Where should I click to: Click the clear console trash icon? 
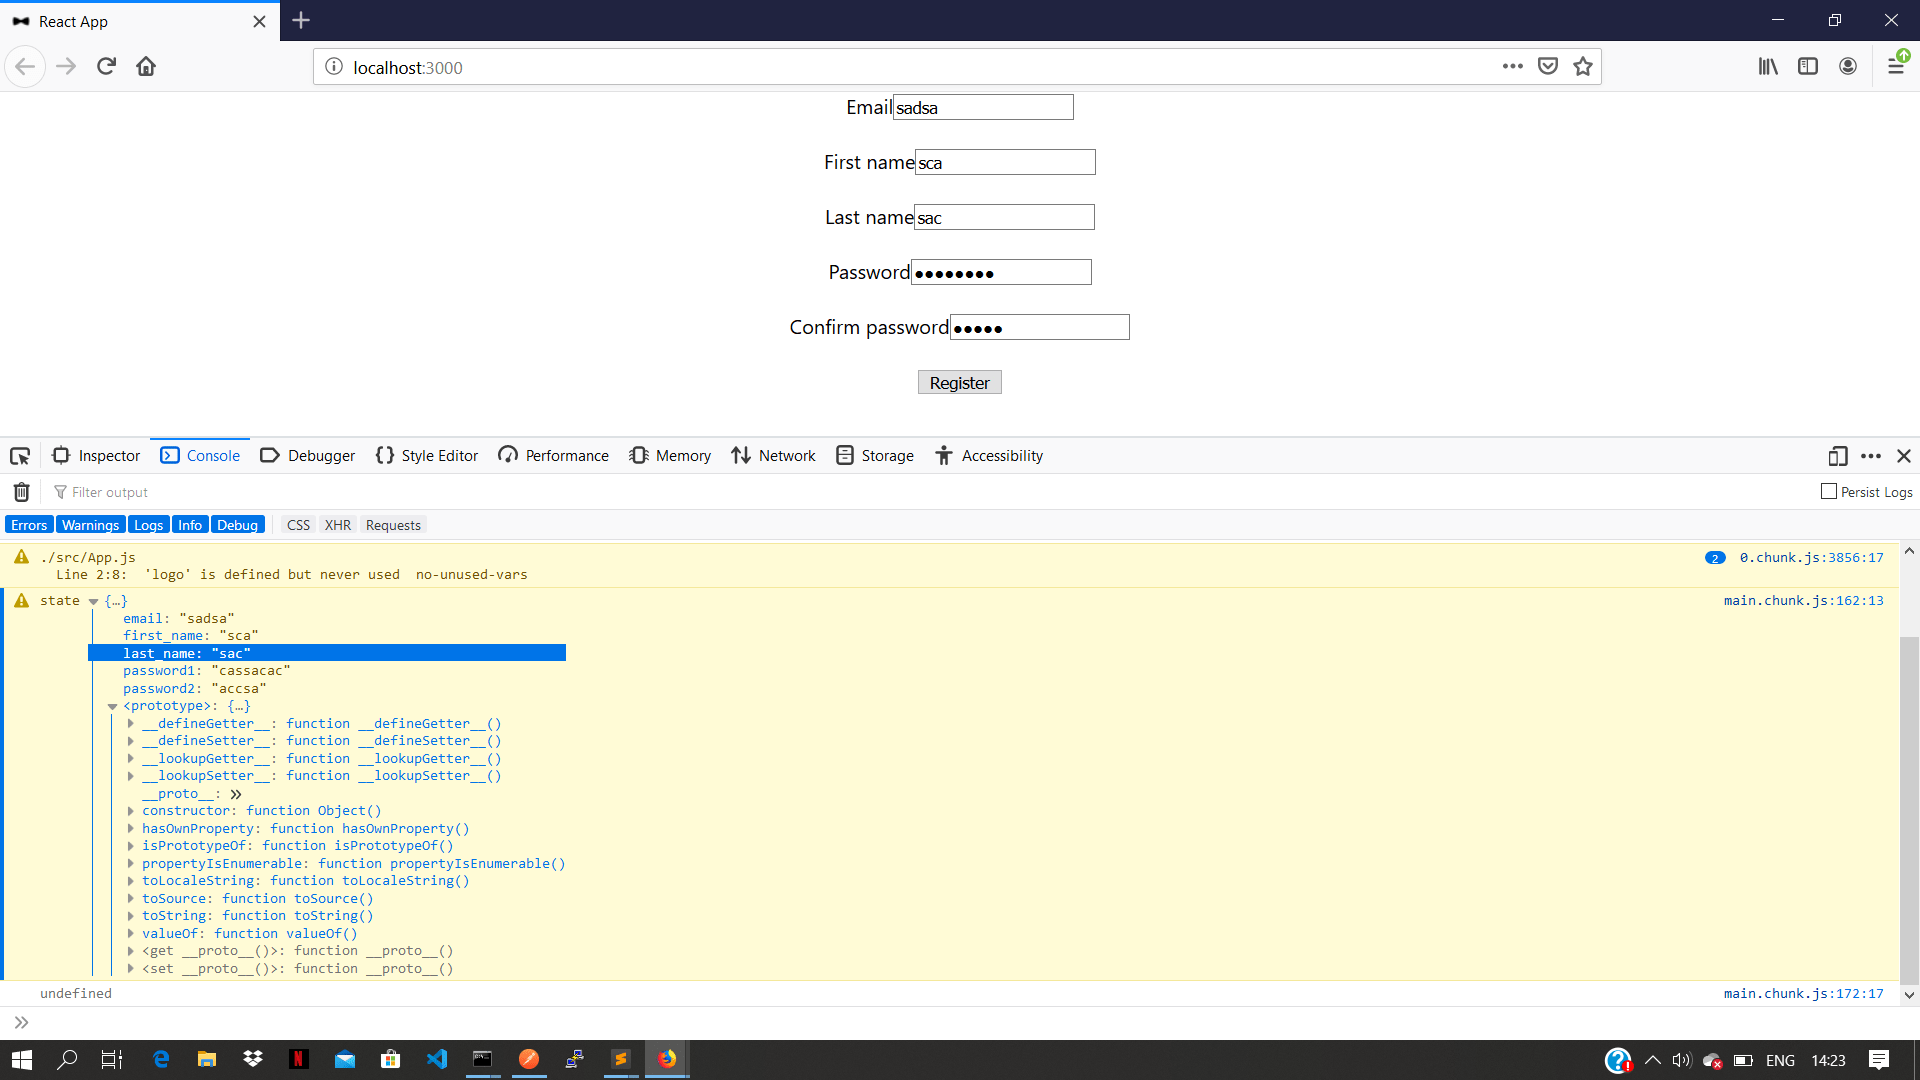pos(21,492)
